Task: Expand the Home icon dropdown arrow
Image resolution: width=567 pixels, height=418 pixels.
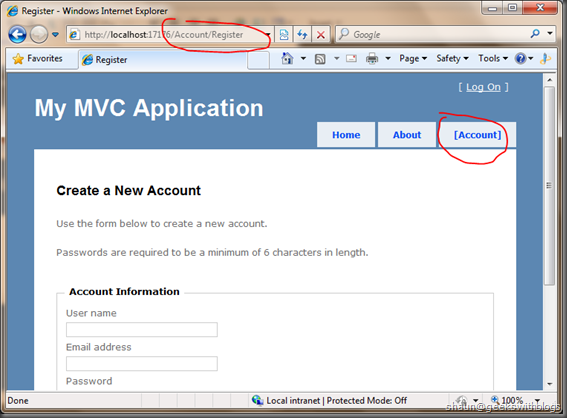Action: pos(303,58)
